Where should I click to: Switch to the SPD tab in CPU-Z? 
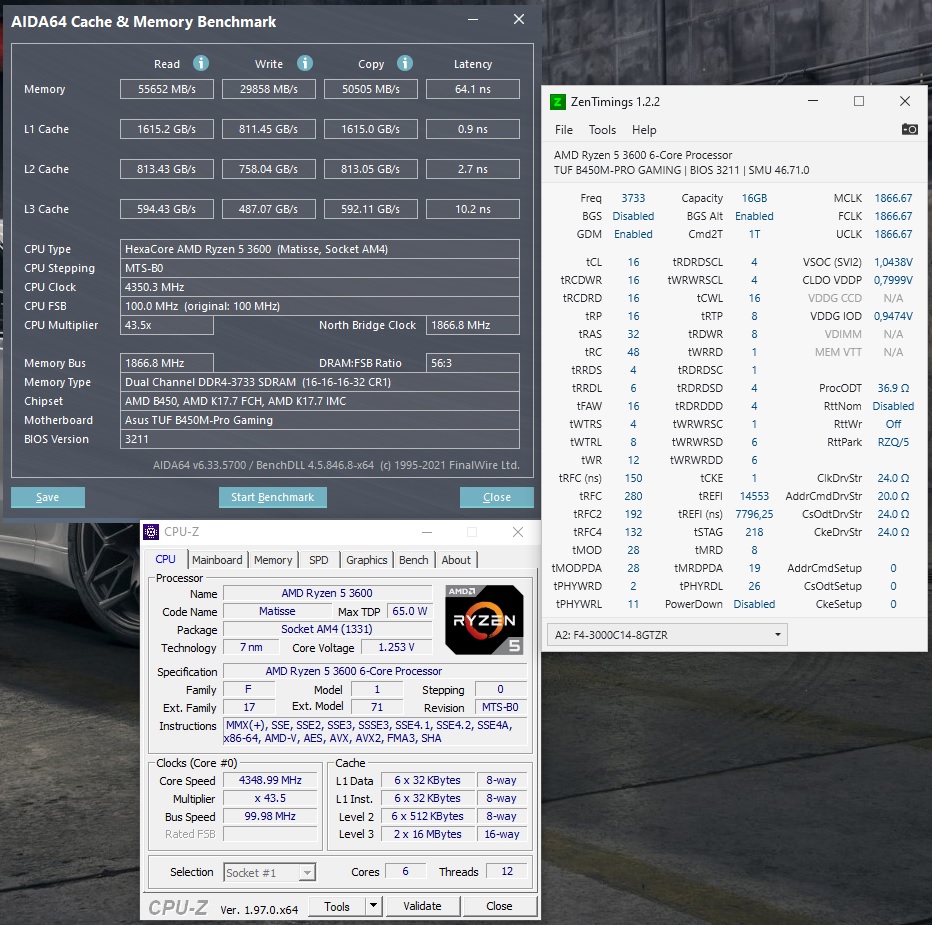(319, 560)
